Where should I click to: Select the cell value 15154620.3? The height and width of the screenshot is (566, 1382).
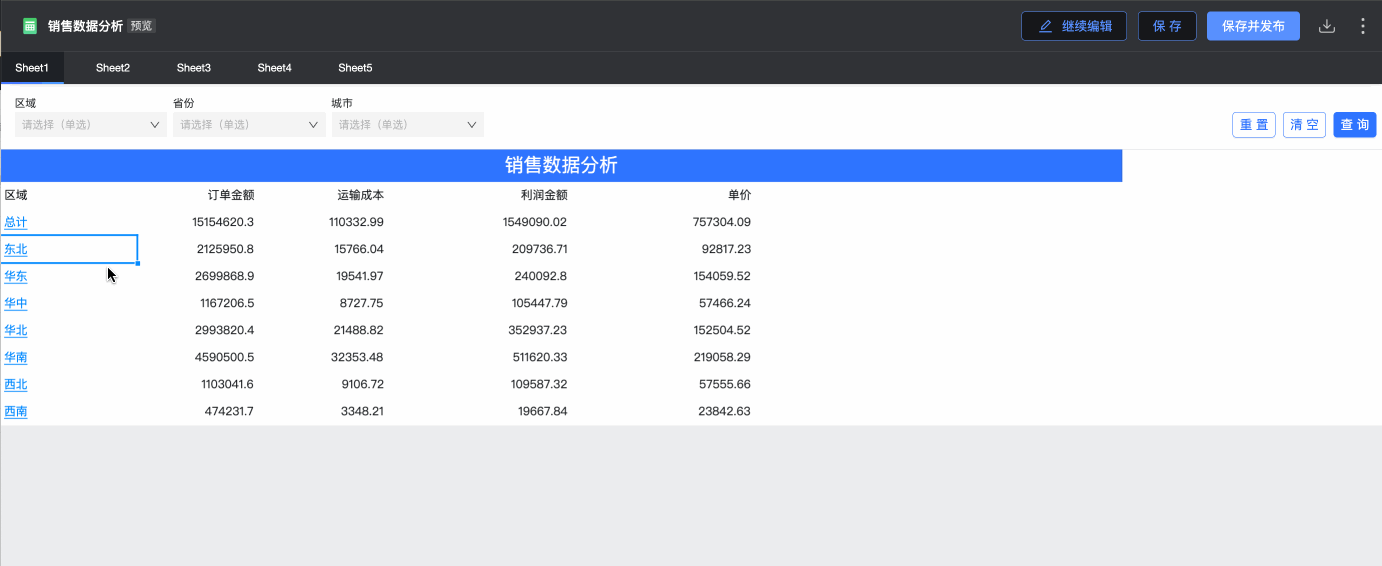[x=223, y=222]
